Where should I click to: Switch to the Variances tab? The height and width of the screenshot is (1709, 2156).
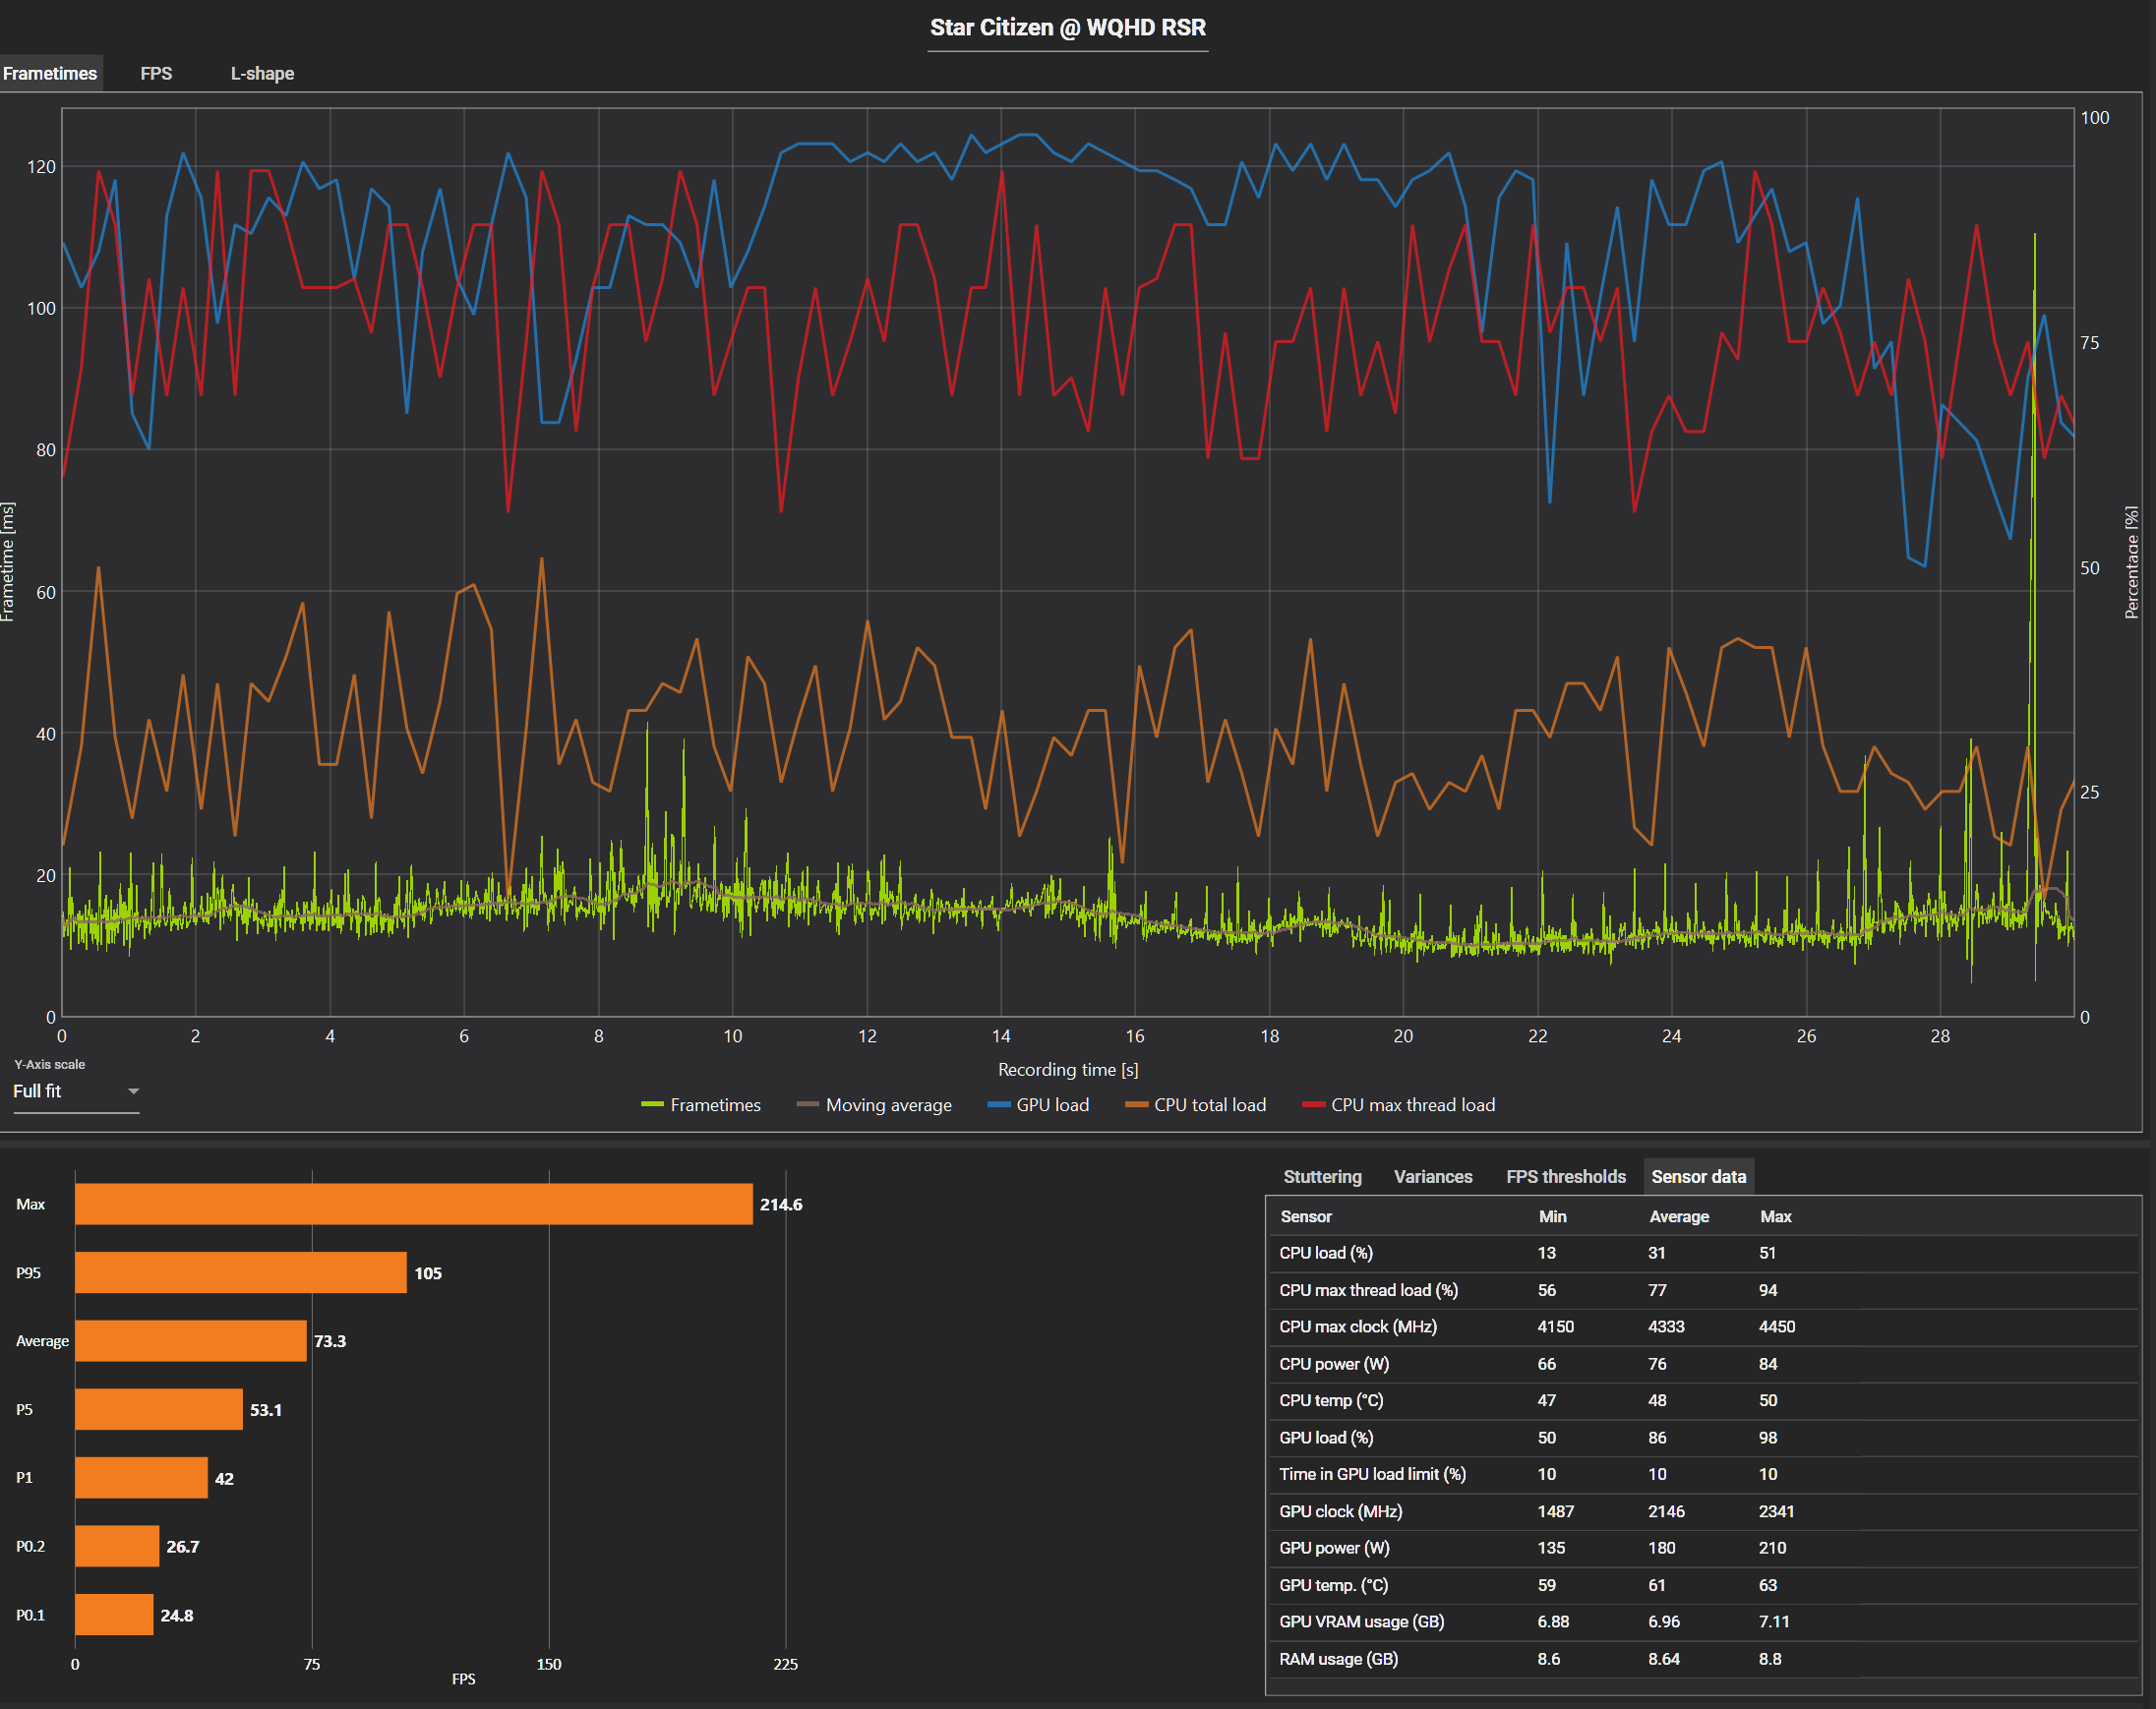coord(1432,1176)
